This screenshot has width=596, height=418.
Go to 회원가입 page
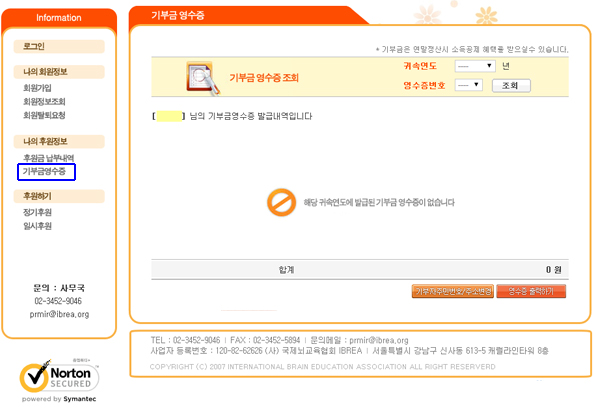[37, 88]
